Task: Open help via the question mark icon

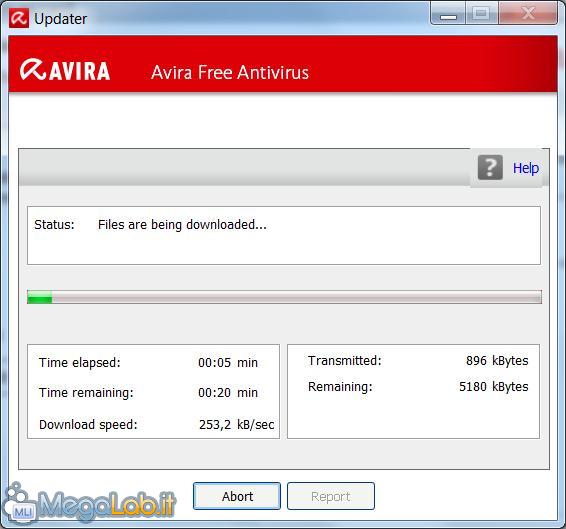Action: click(x=490, y=168)
